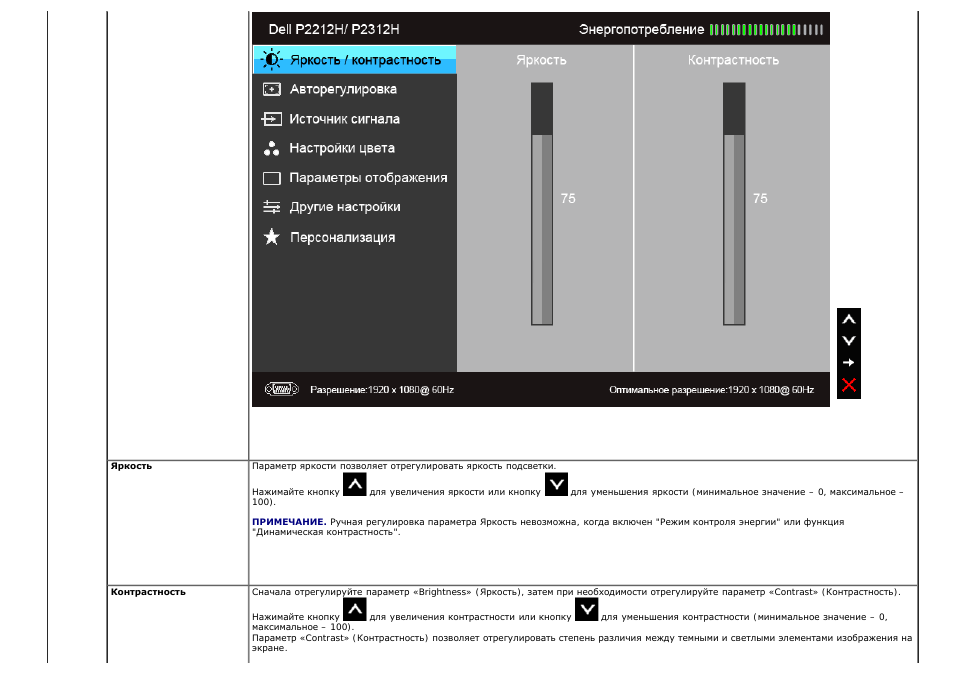This screenshot has width=954, height=675.
Task: Click the Оптимальное разрешение status text
Action: pyautogui.click(x=711, y=390)
